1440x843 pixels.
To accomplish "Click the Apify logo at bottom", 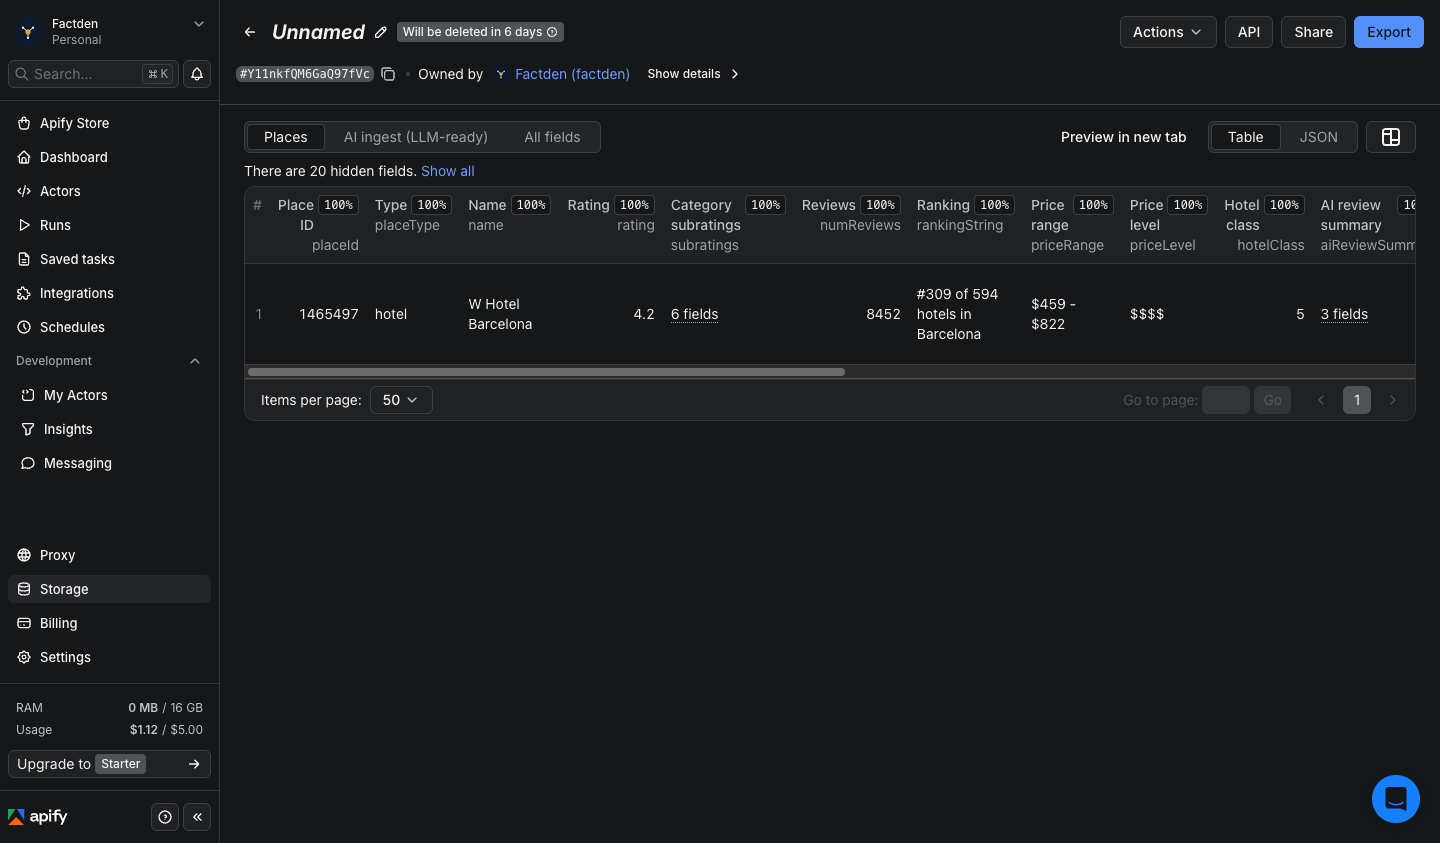I will click(x=38, y=817).
